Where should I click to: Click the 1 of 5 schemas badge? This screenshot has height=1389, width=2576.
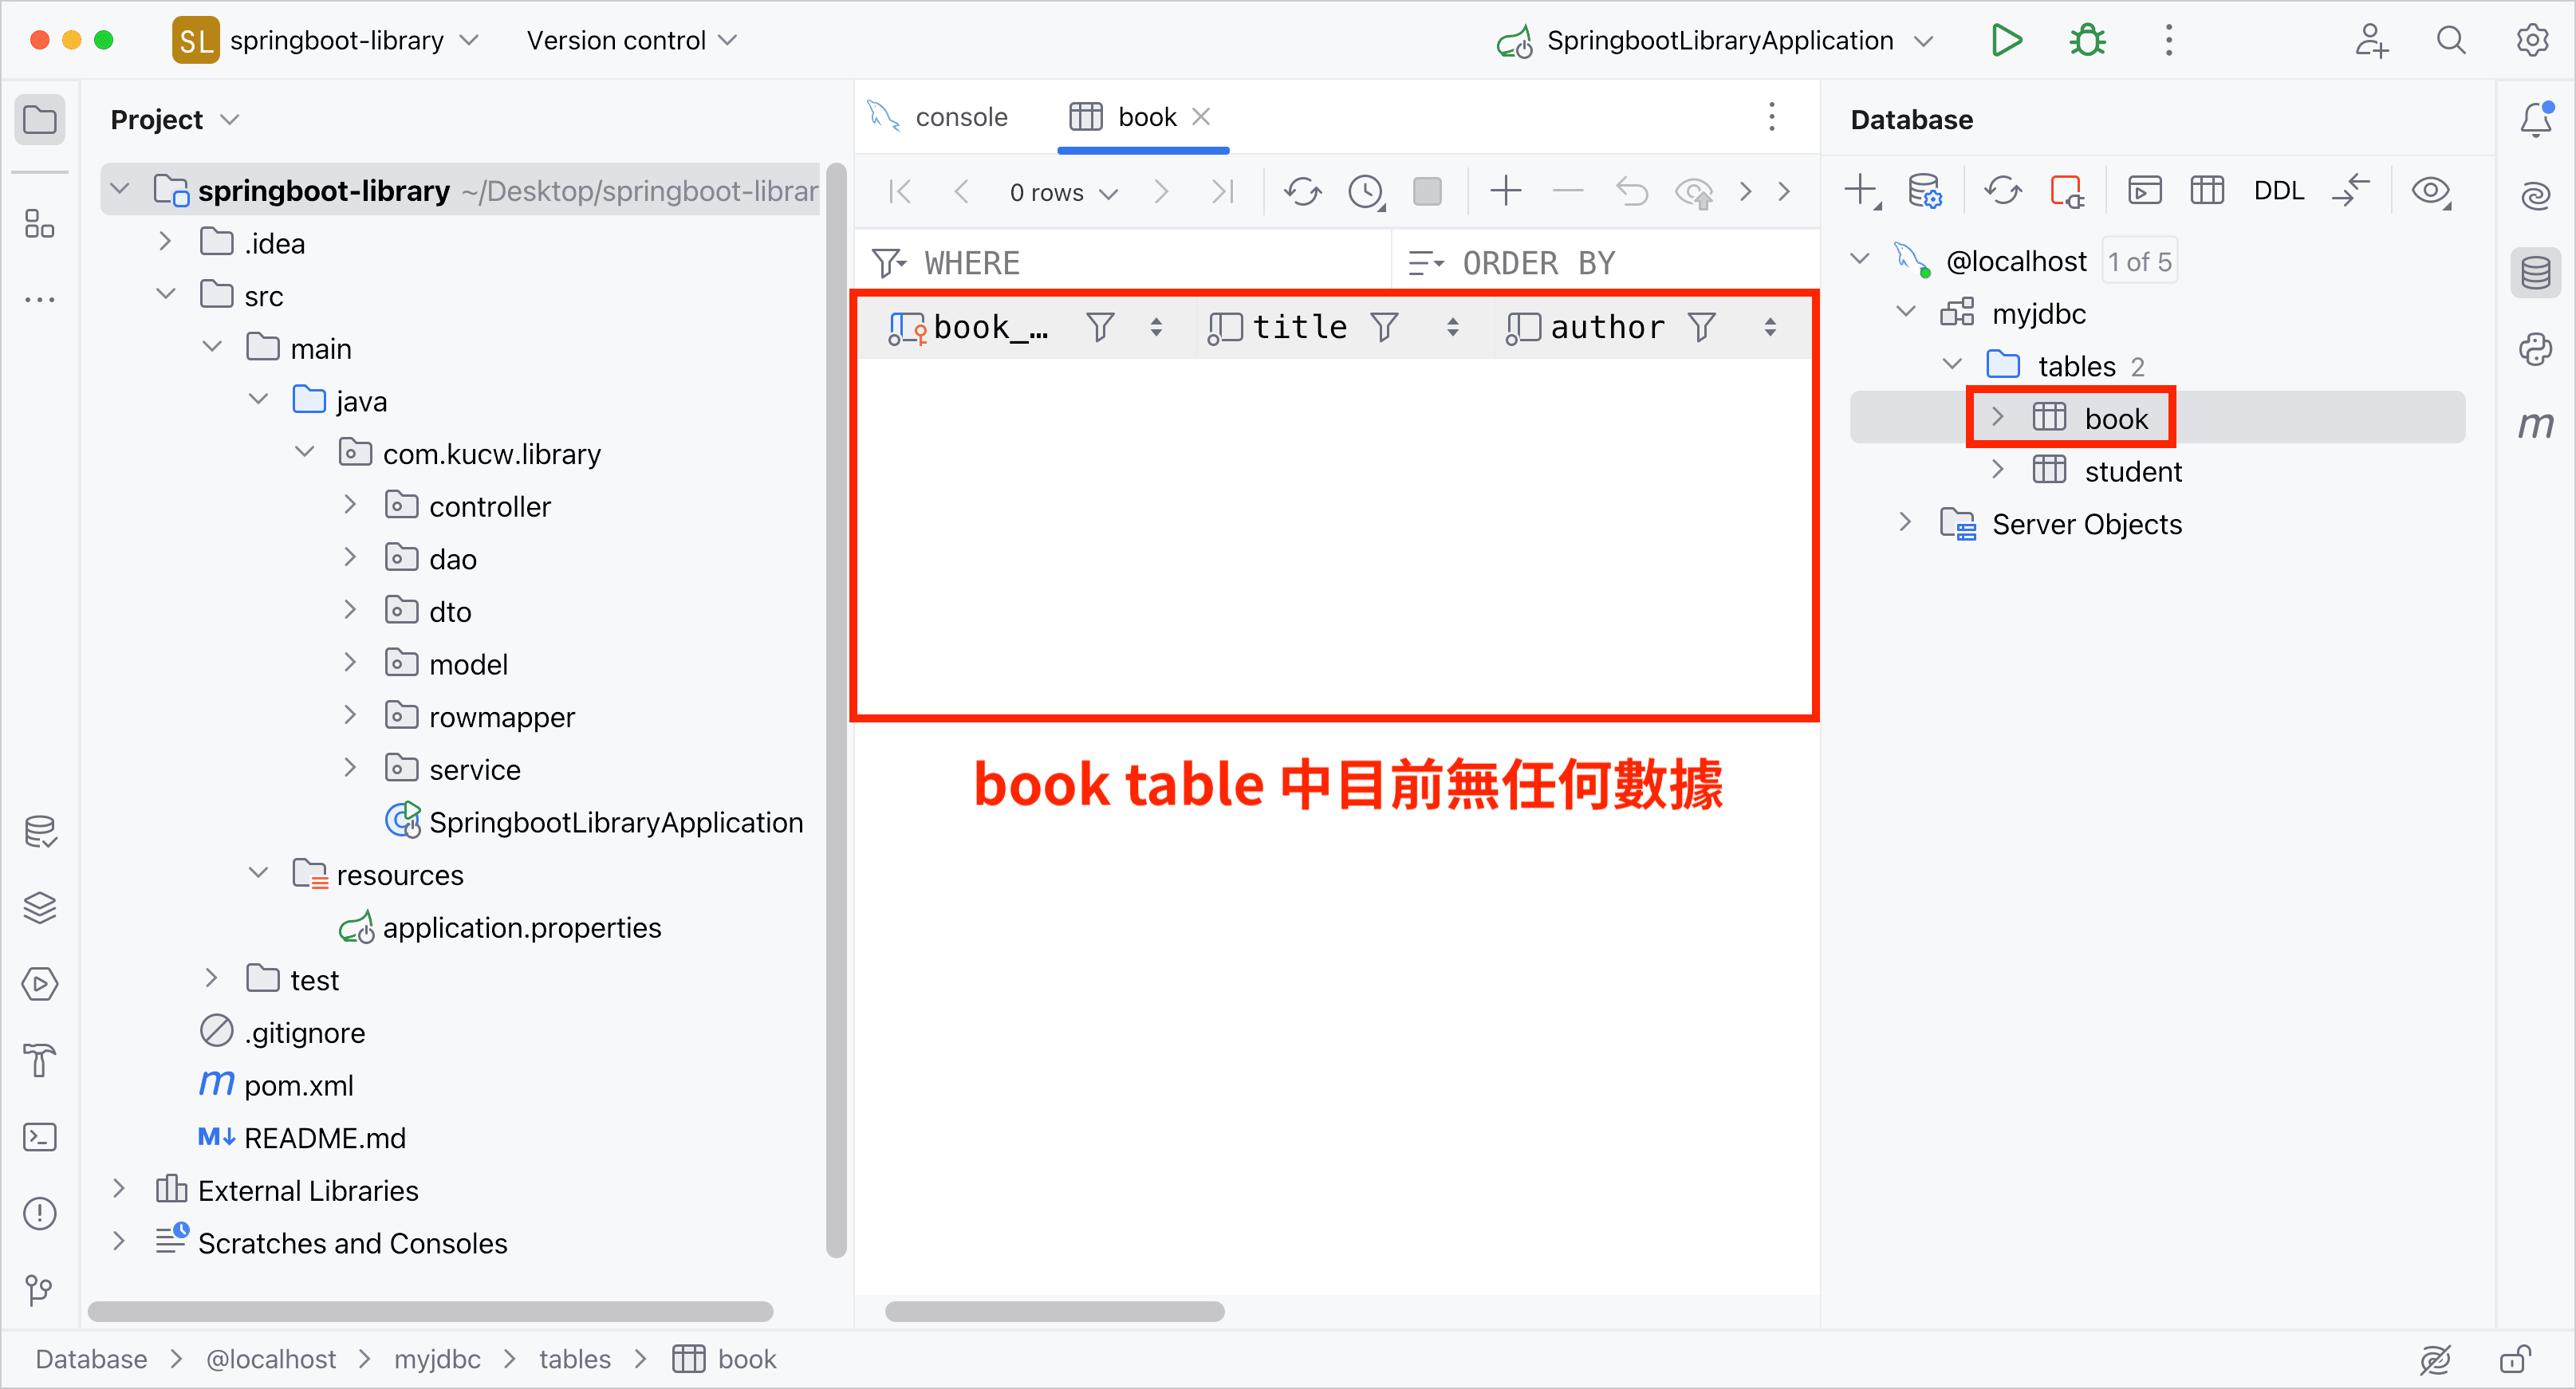pos(2140,261)
